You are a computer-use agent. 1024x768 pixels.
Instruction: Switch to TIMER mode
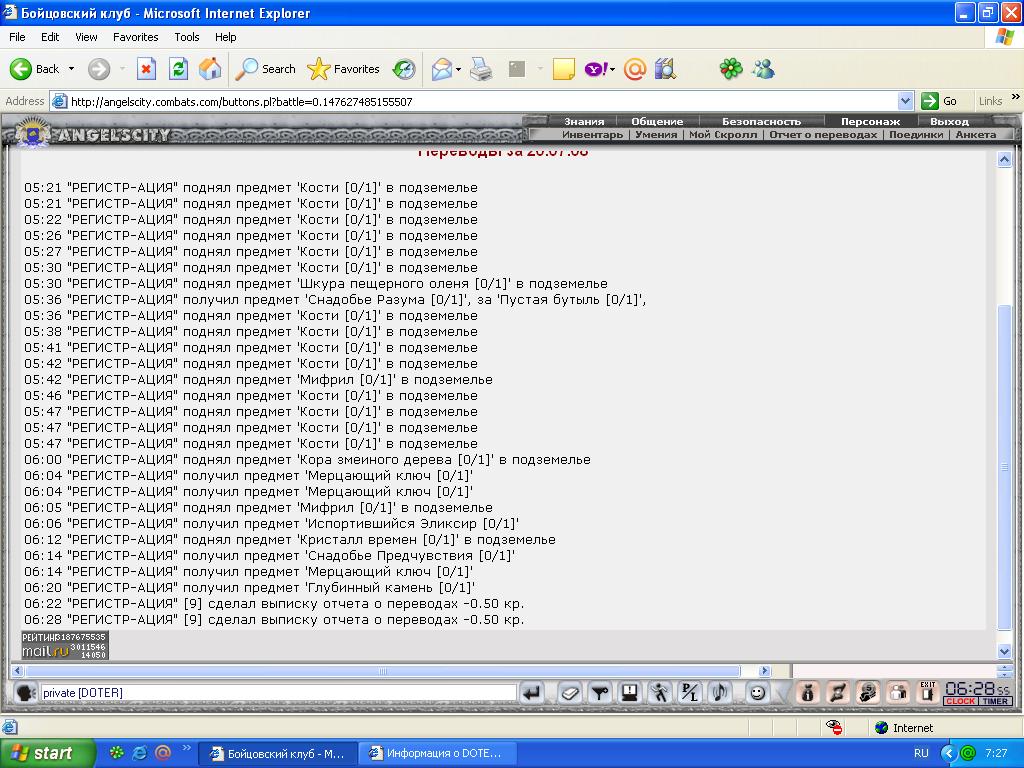click(995, 701)
